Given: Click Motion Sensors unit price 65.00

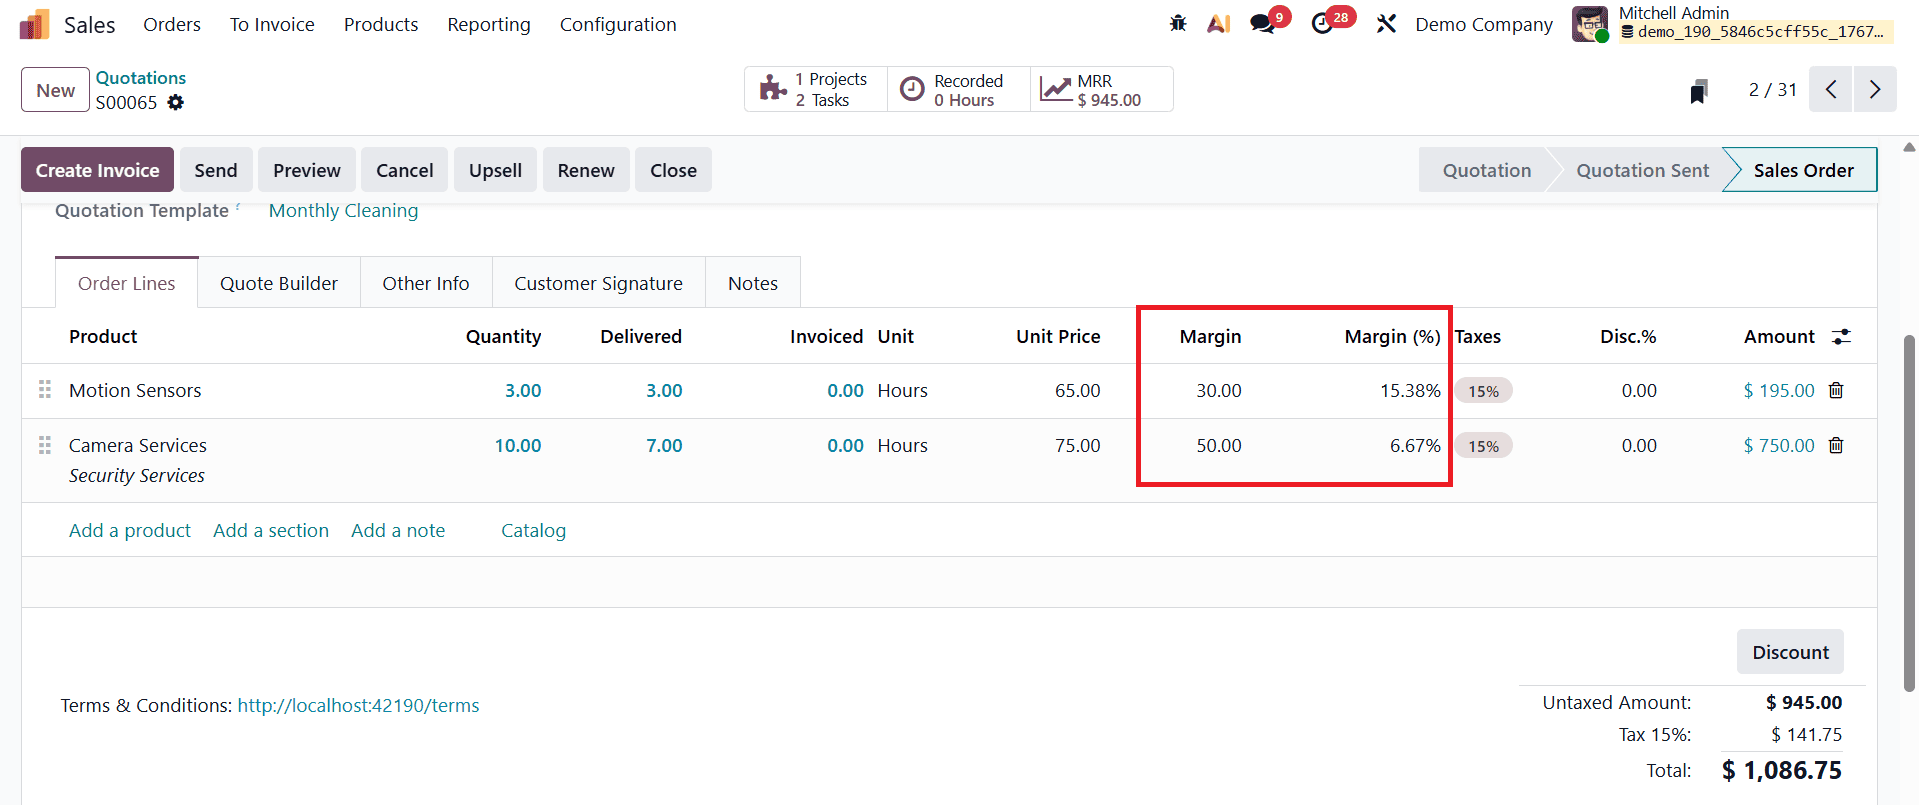Looking at the screenshot, I should click(x=1077, y=390).
